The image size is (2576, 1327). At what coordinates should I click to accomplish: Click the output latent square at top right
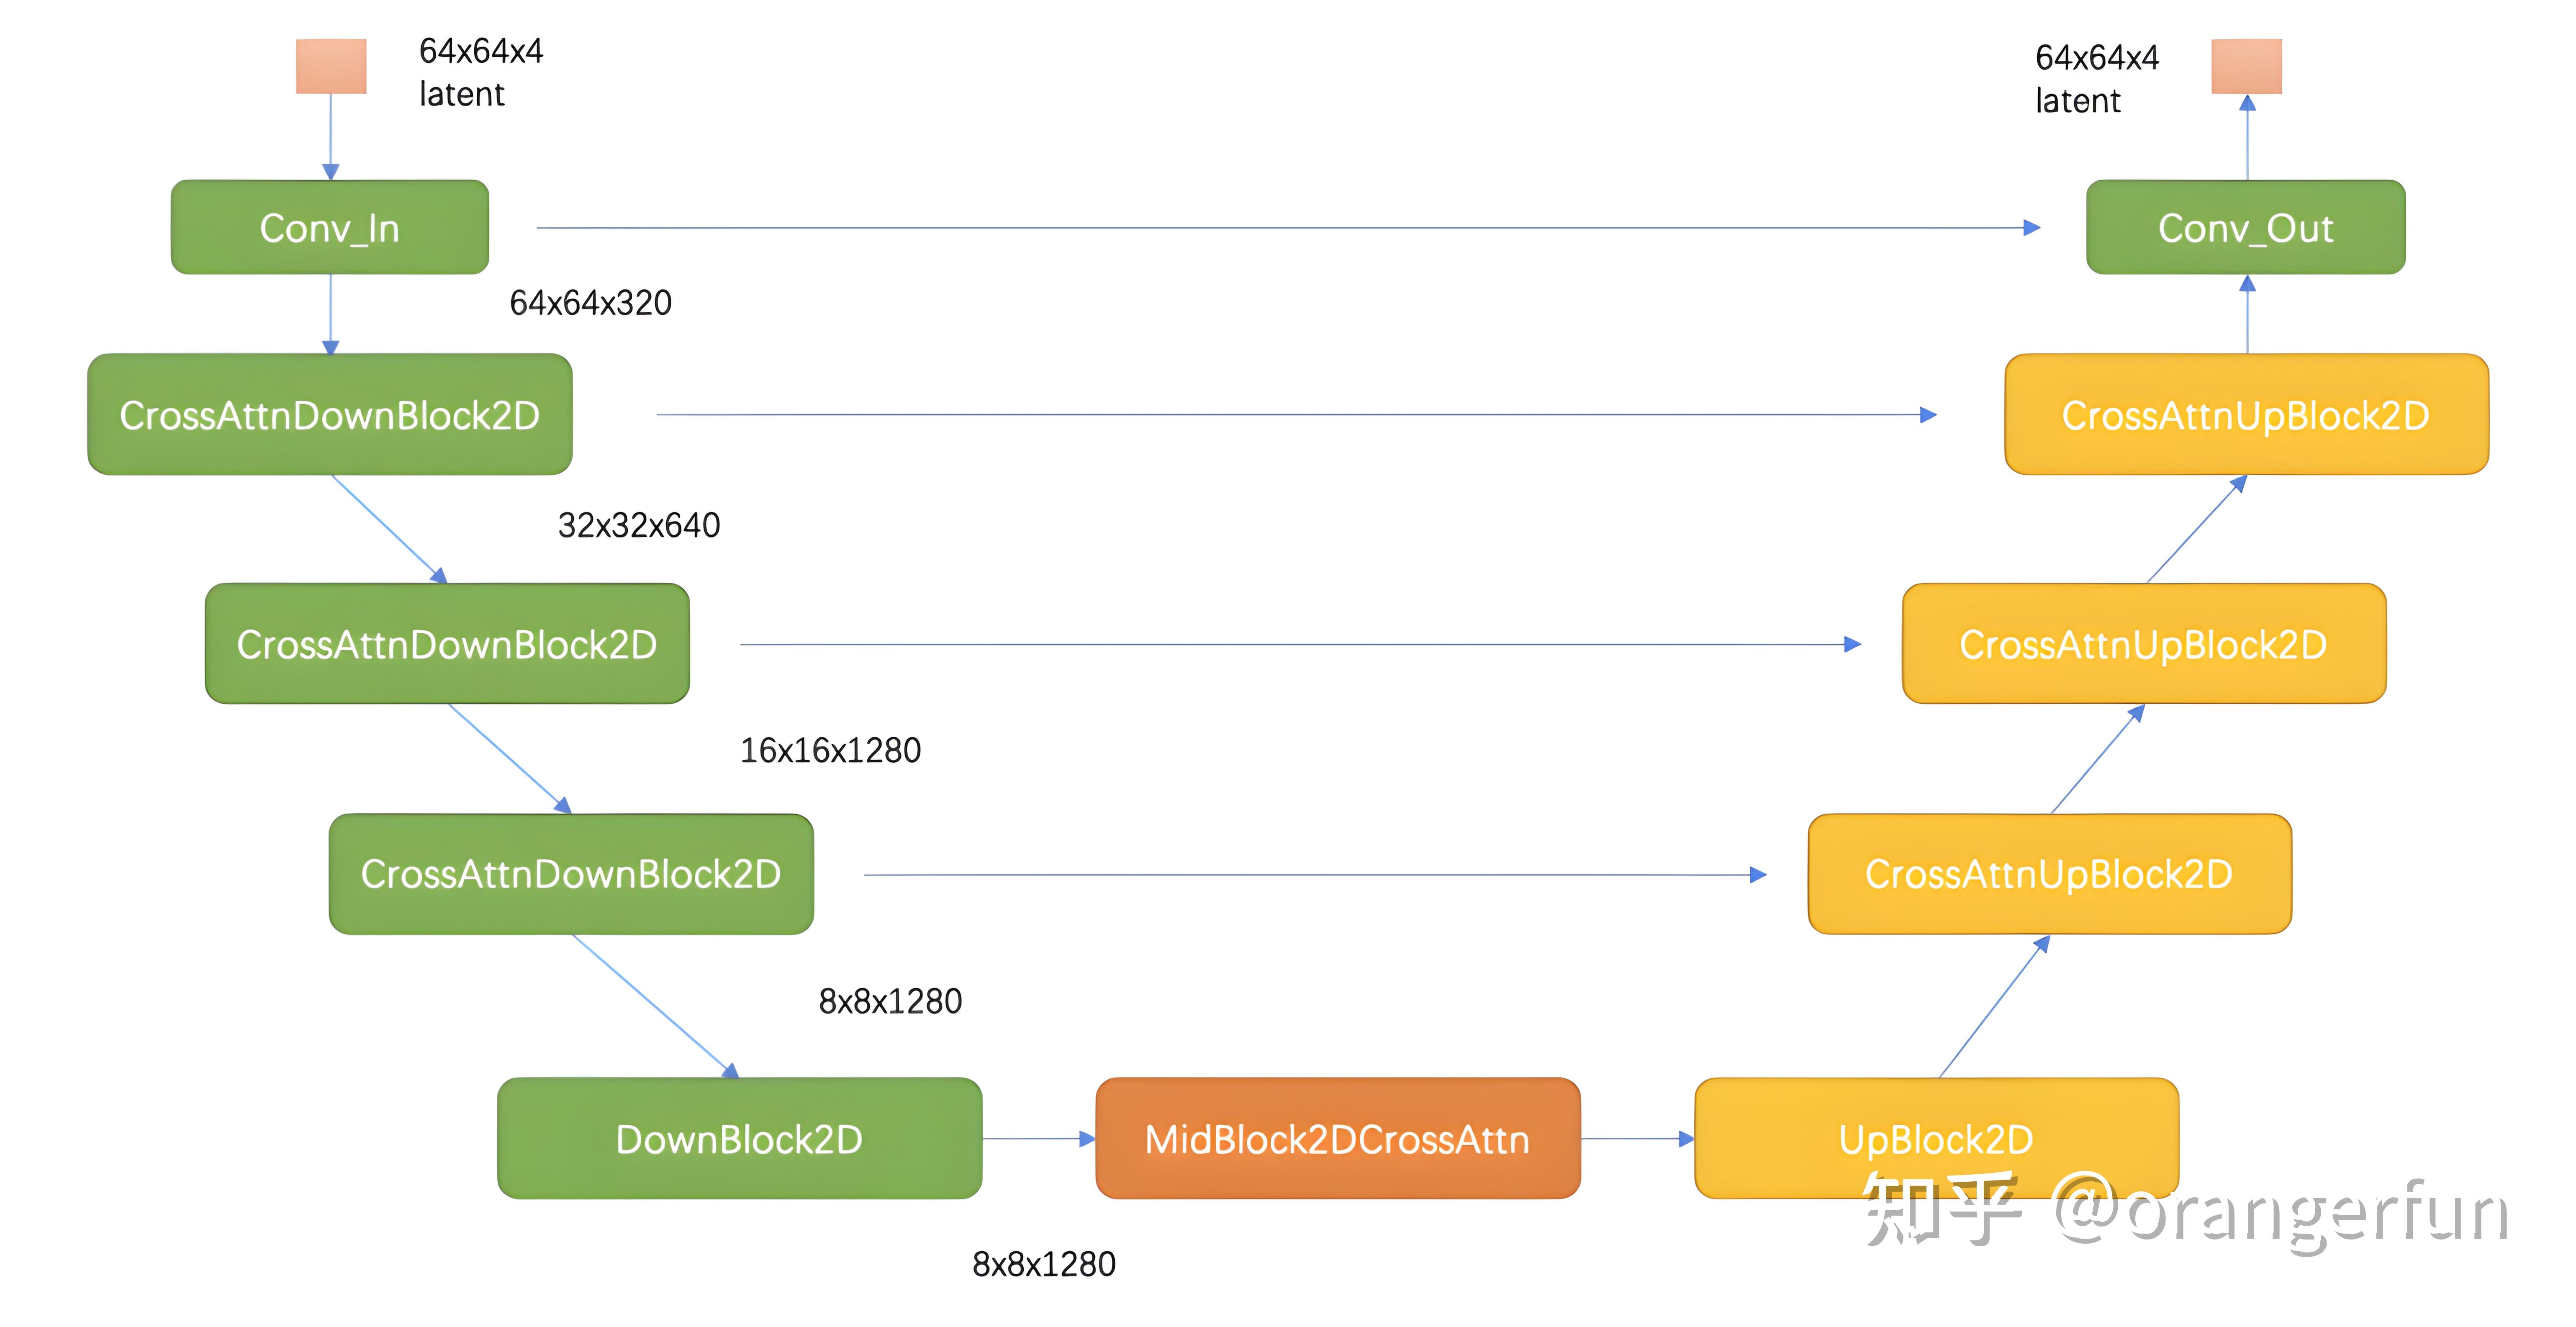tap(2246, 66)
